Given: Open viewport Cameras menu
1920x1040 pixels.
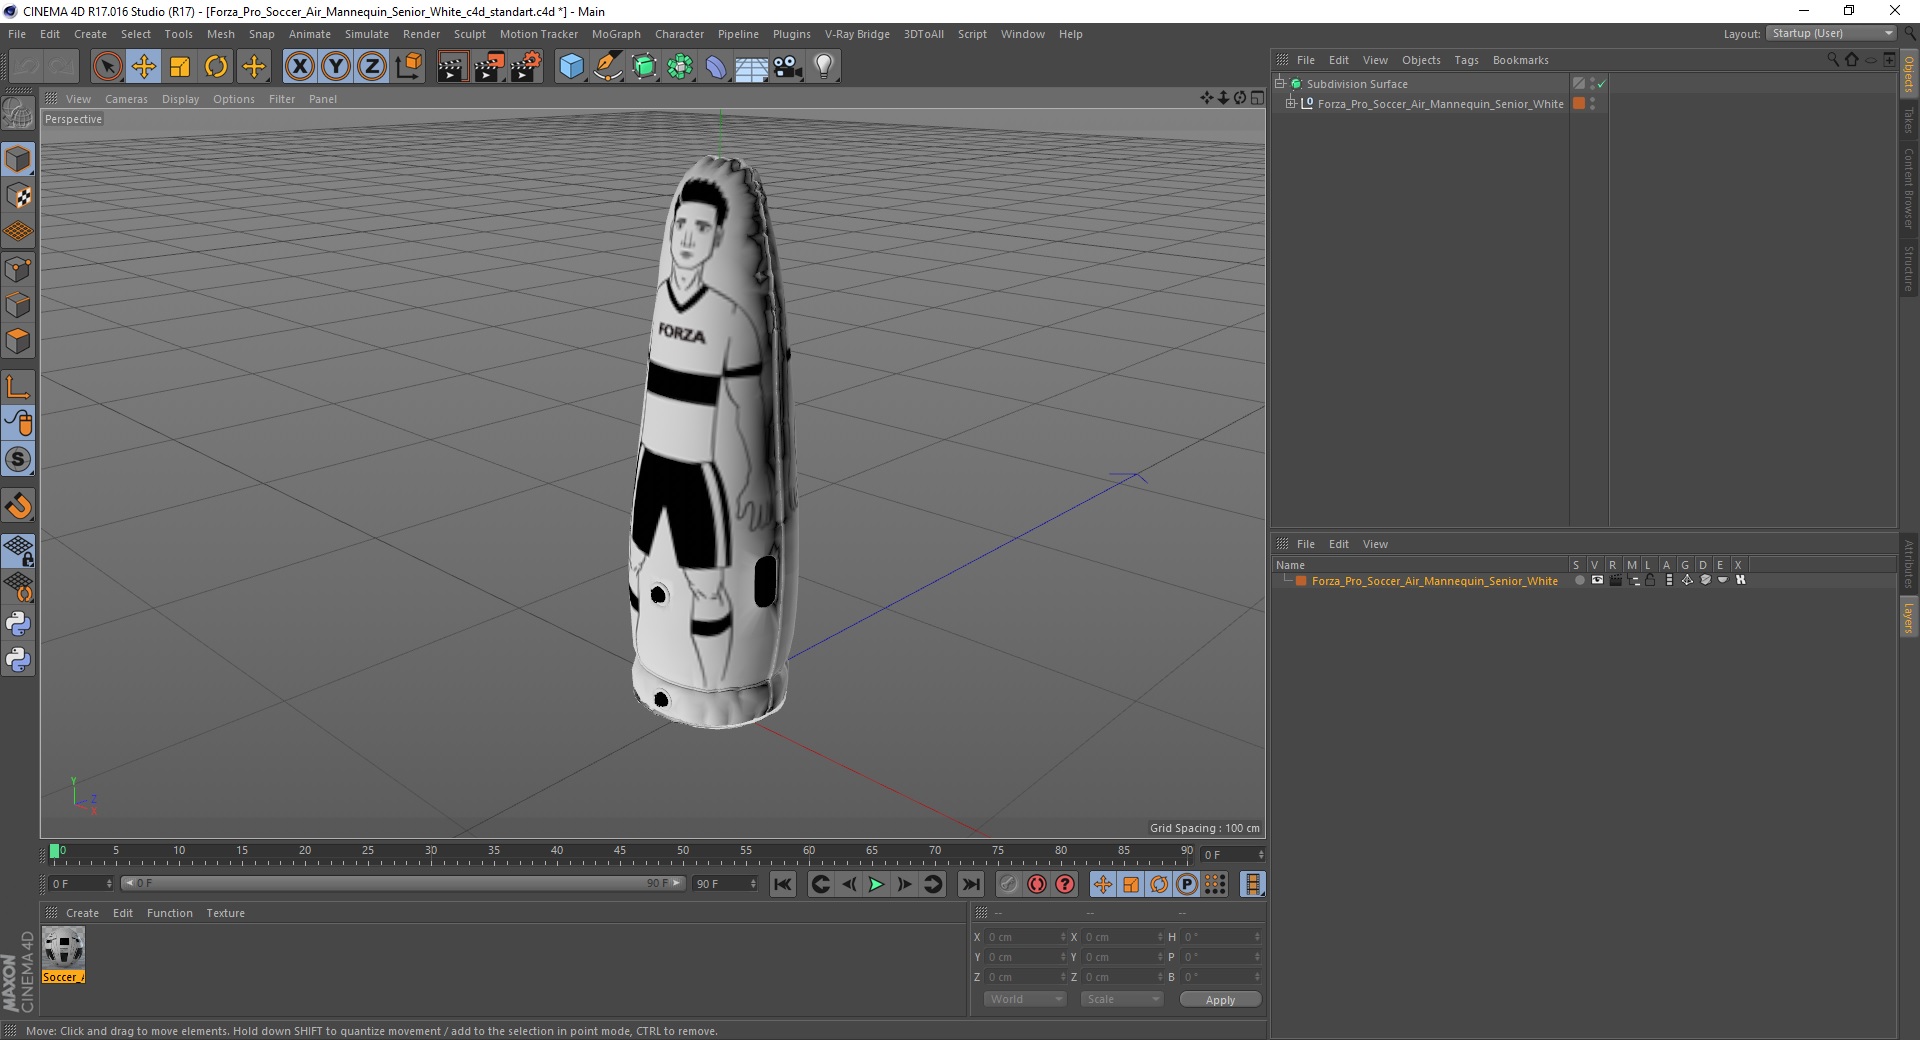Looking at the screenshot, I should pyautogui.click(x=126, y=99).
